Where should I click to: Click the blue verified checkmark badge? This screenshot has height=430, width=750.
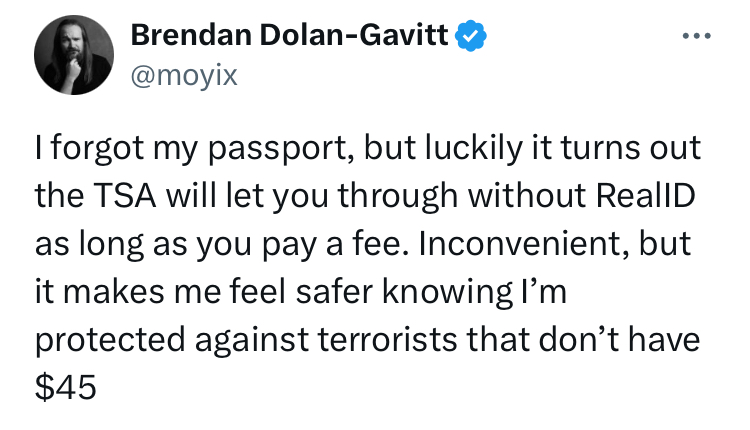(471, 37)
